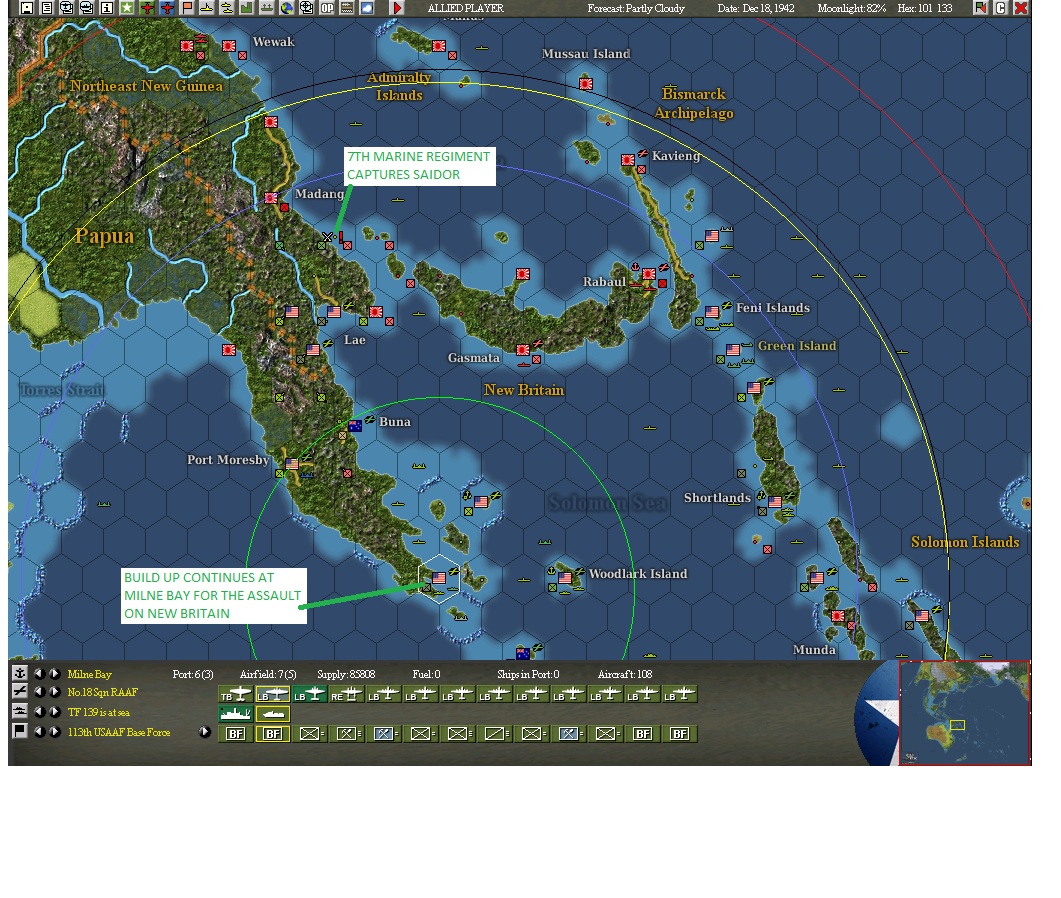Click the flag icon beside 113th USAAF Base Force

coord(20,732)
